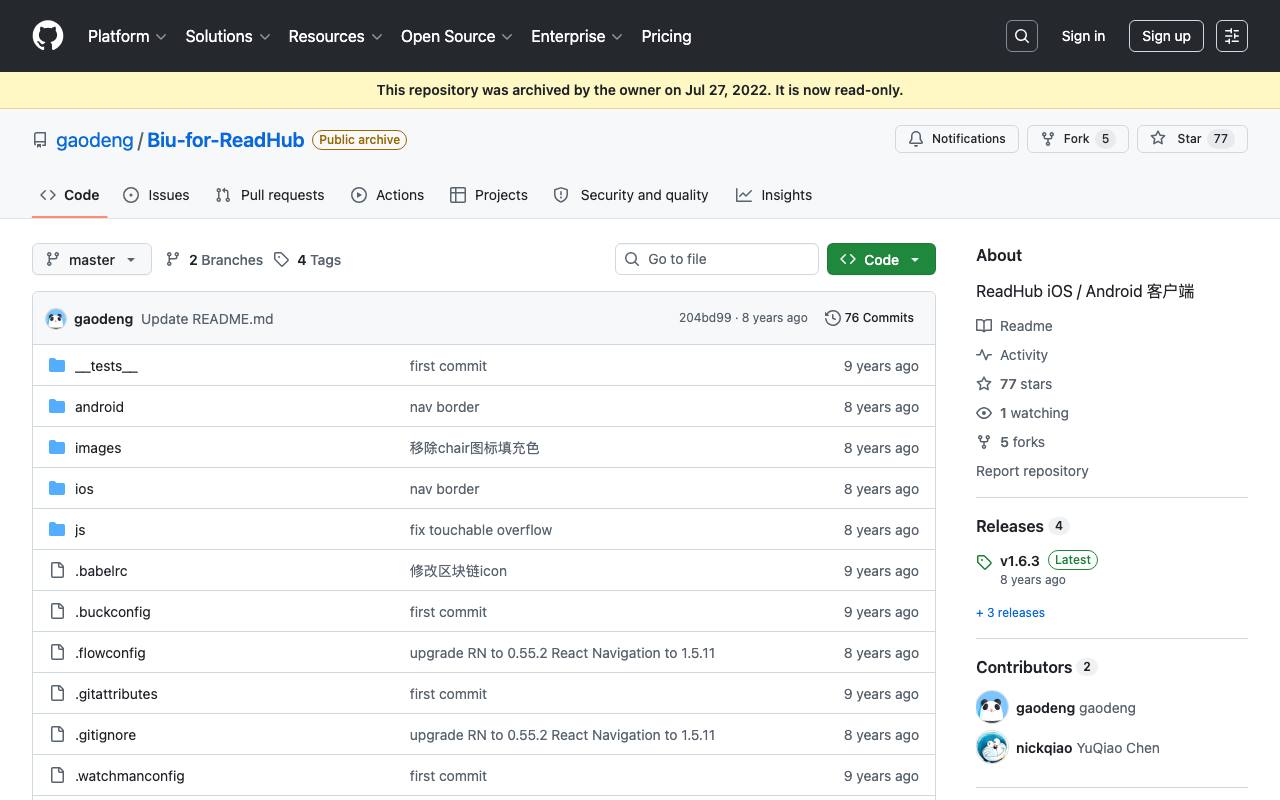This screenshot has width=1280, height=800.
Task: Click the eye icon beside watching
Action: click(984, 413)
